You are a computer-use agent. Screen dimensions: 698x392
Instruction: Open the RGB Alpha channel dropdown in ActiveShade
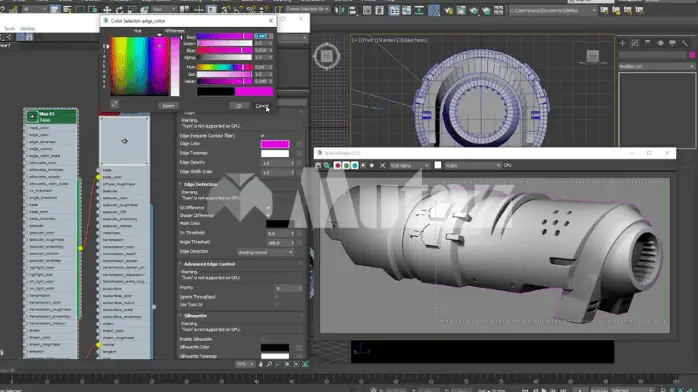click(409, 166)
